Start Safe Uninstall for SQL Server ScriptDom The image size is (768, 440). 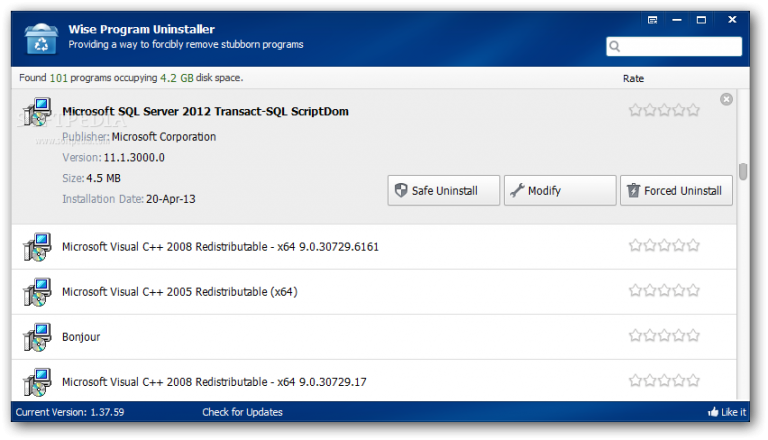[444, 191]
